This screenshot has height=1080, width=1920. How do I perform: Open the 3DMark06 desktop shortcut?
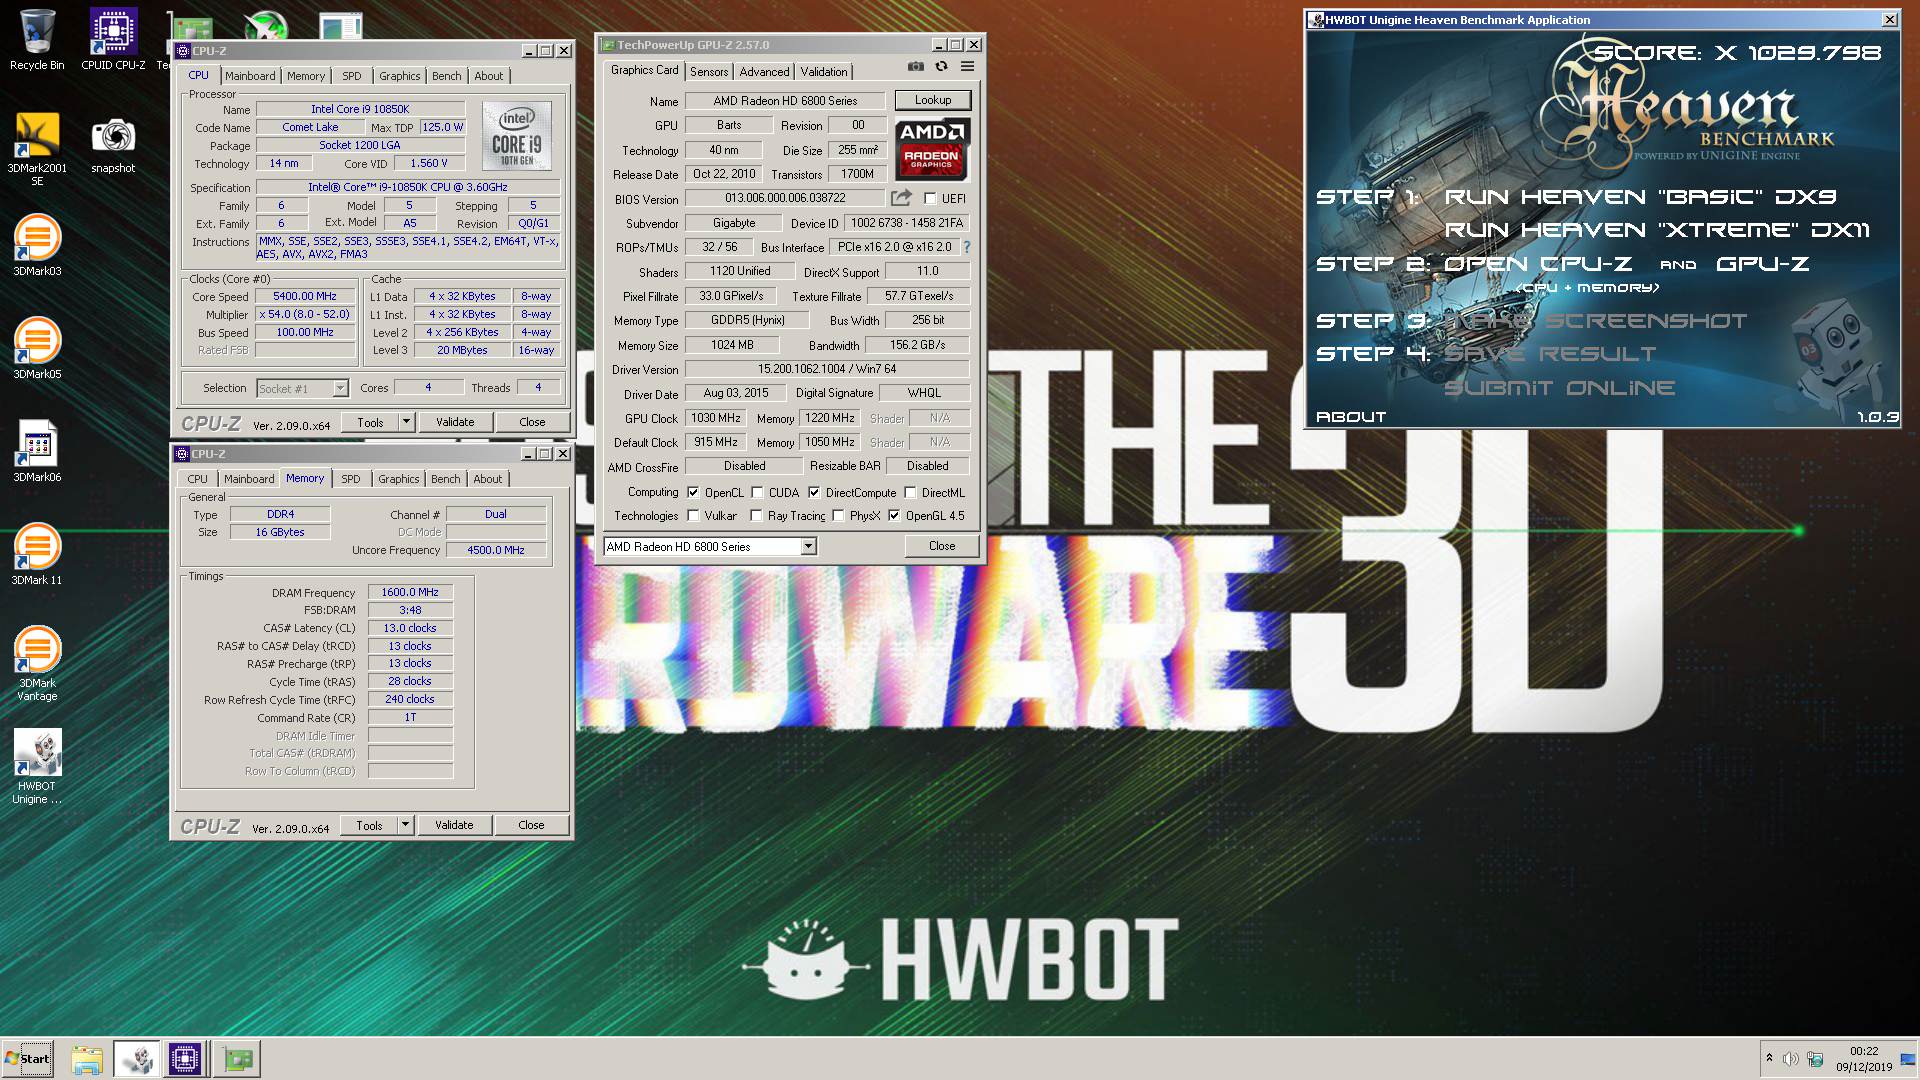pos(37,452)
